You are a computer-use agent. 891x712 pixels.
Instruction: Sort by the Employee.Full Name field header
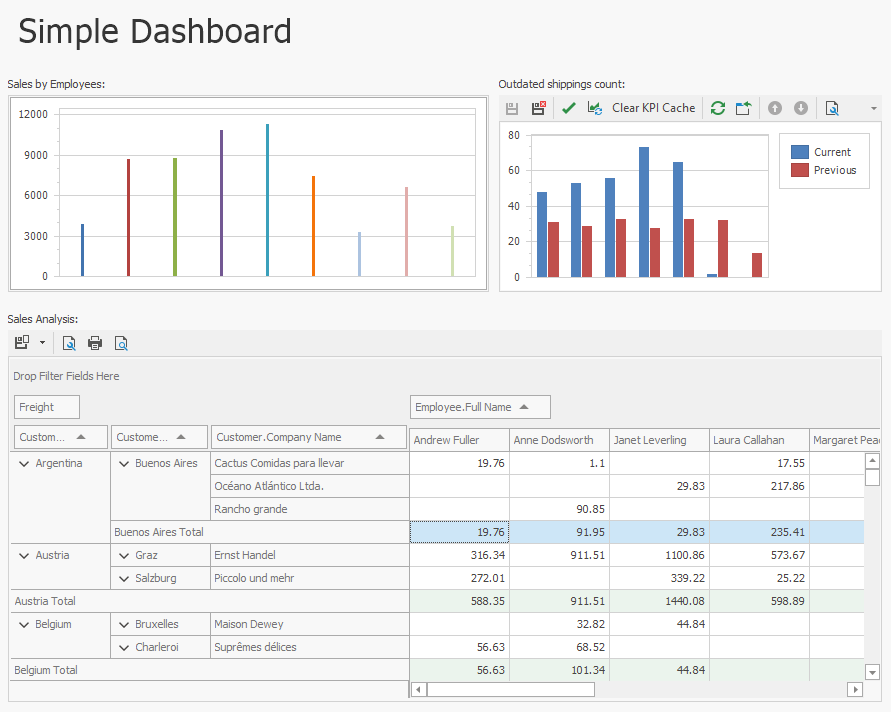pos(480,407)
